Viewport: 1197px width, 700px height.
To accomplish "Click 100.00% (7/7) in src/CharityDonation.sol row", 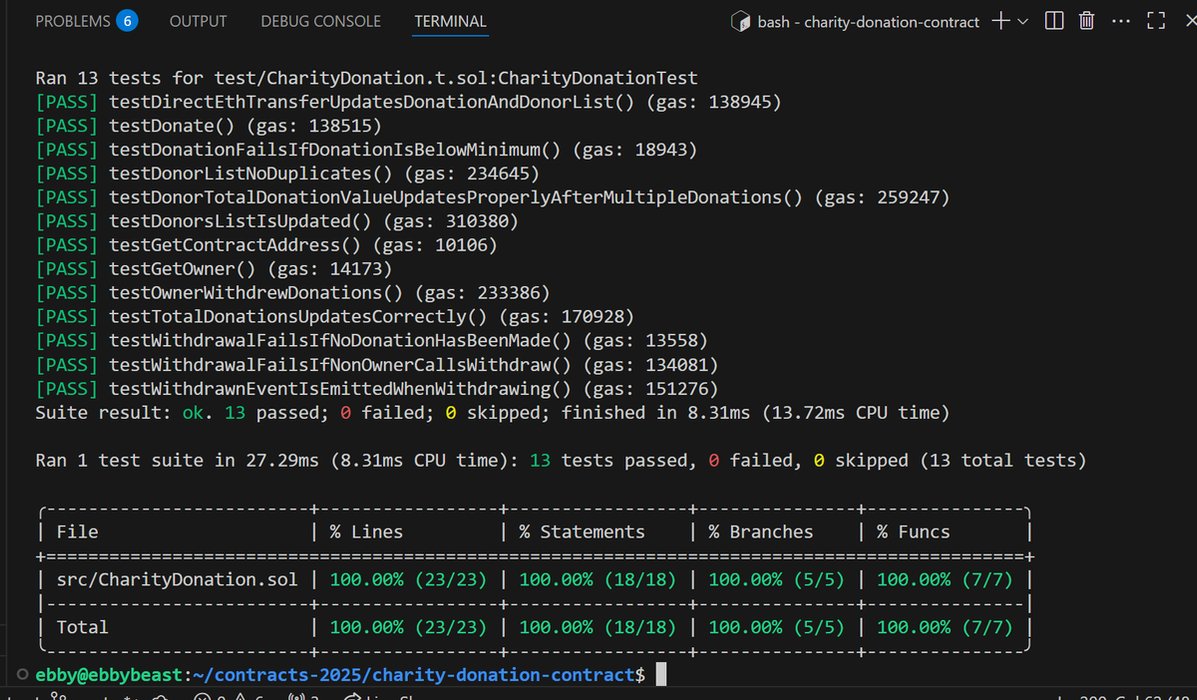I will [944, 579].
